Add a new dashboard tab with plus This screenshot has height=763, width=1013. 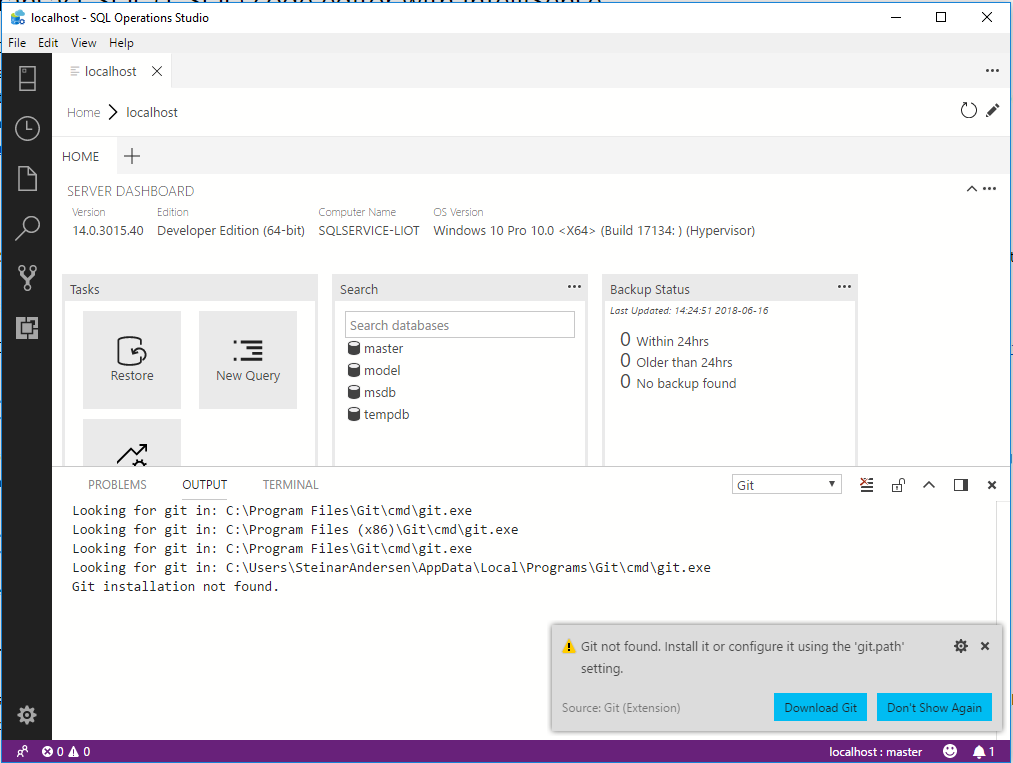pyautogui.click(x=132, y=156)
